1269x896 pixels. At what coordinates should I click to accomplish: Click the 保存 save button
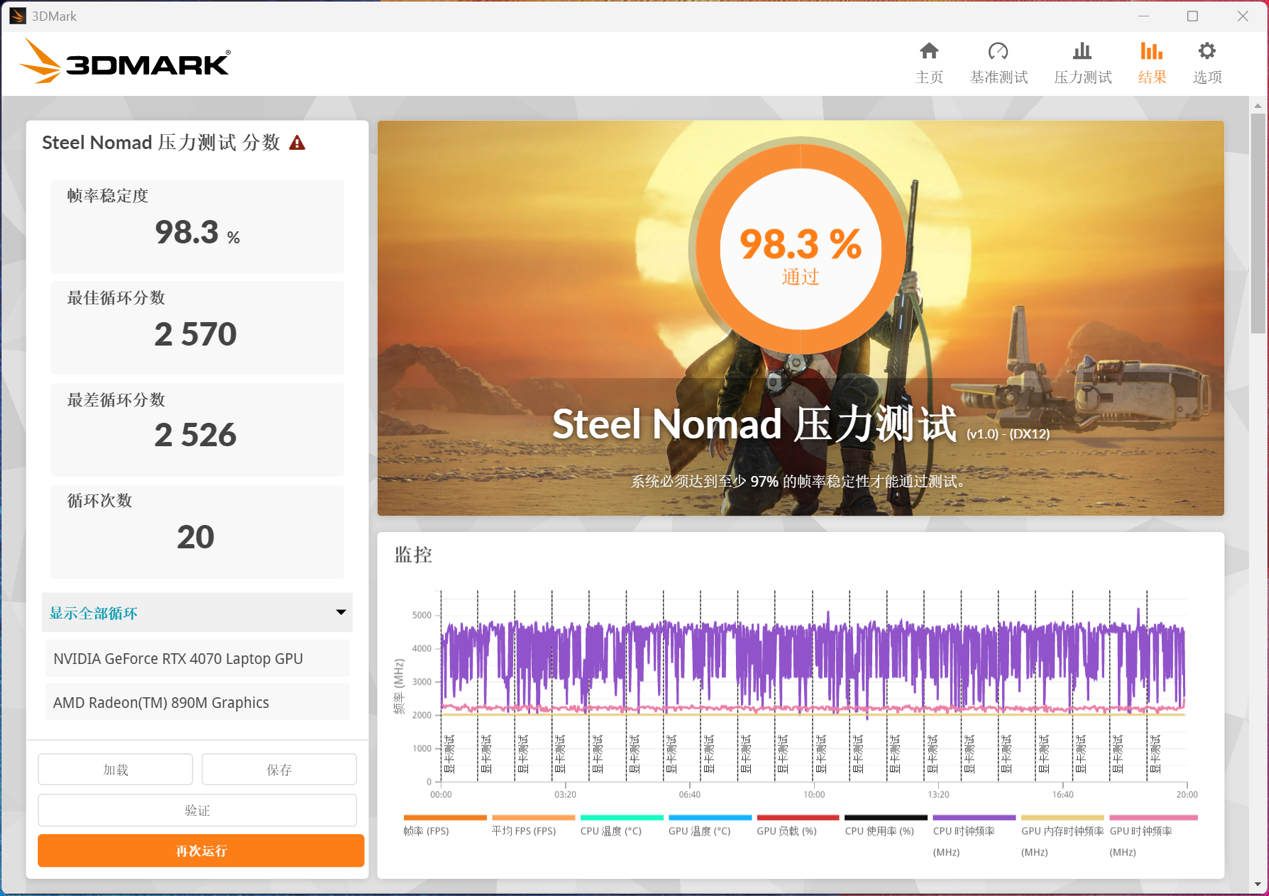[x=279, y=770]
